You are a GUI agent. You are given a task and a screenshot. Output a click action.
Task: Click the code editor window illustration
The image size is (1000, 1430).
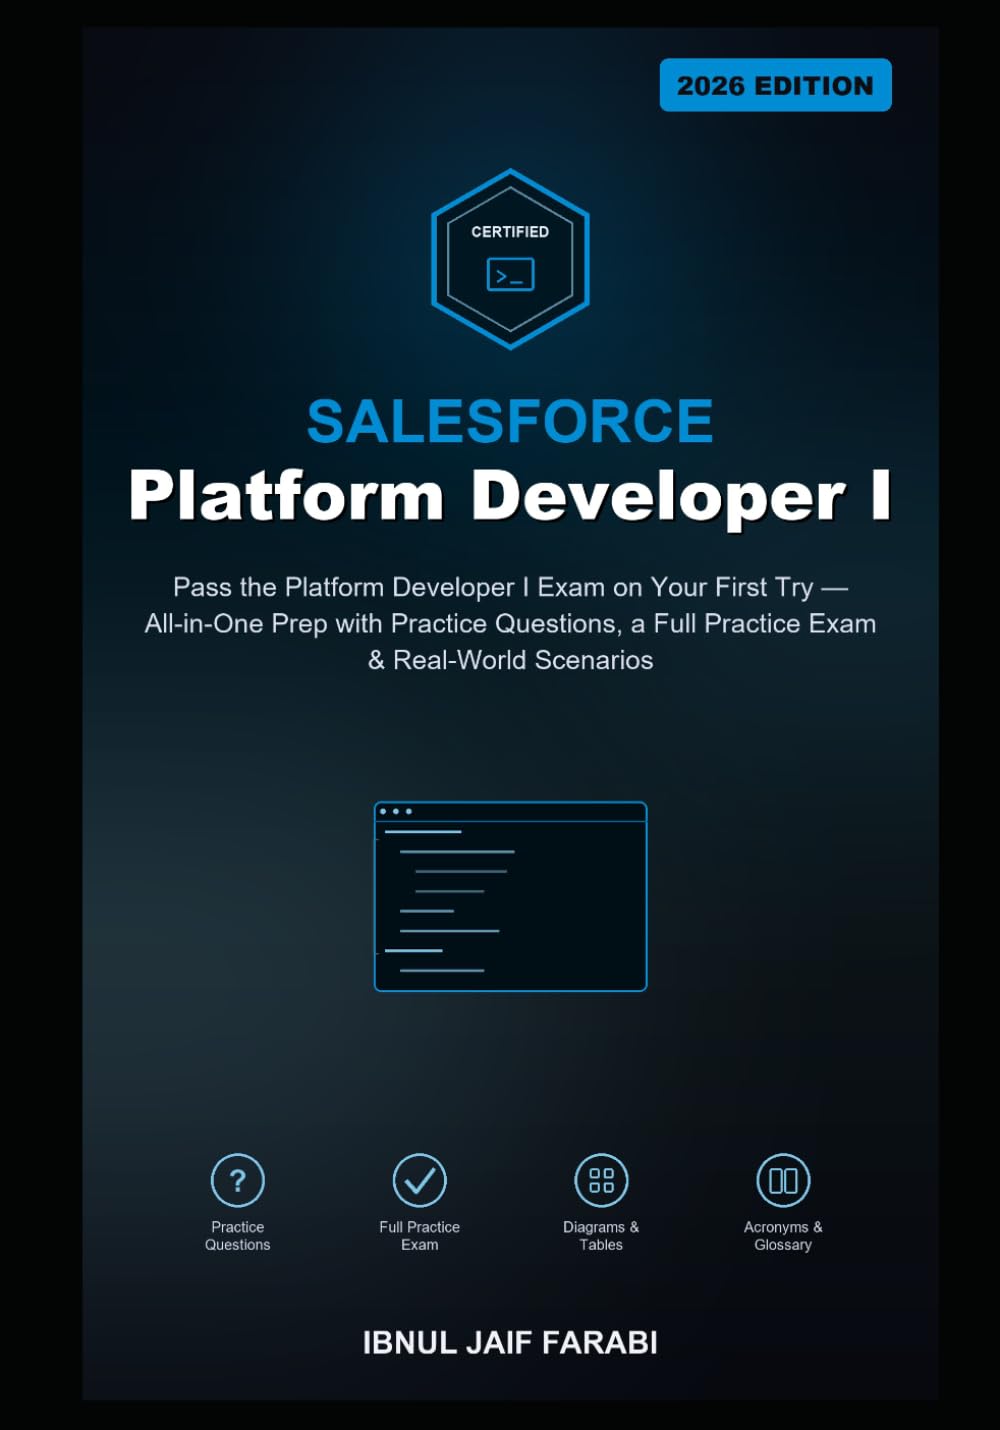click(x=510, y=896)
